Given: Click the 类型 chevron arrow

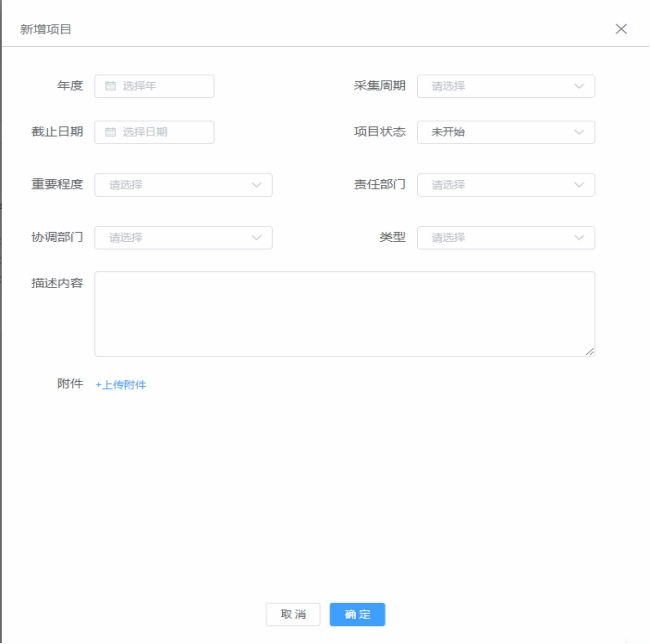Looking at the screenshot, I should [x=579, y=238].
